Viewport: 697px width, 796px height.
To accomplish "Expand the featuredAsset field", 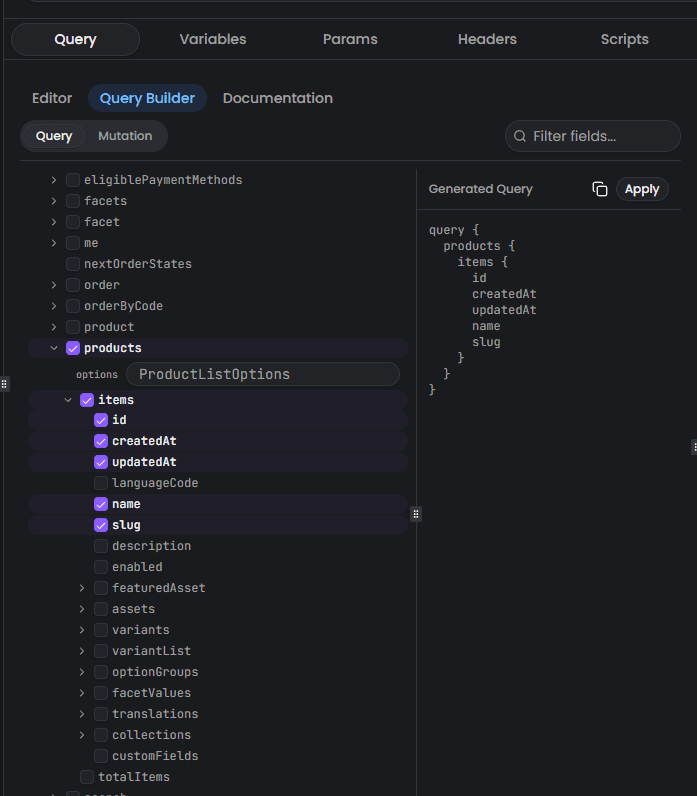I will [x=82, y=588].
